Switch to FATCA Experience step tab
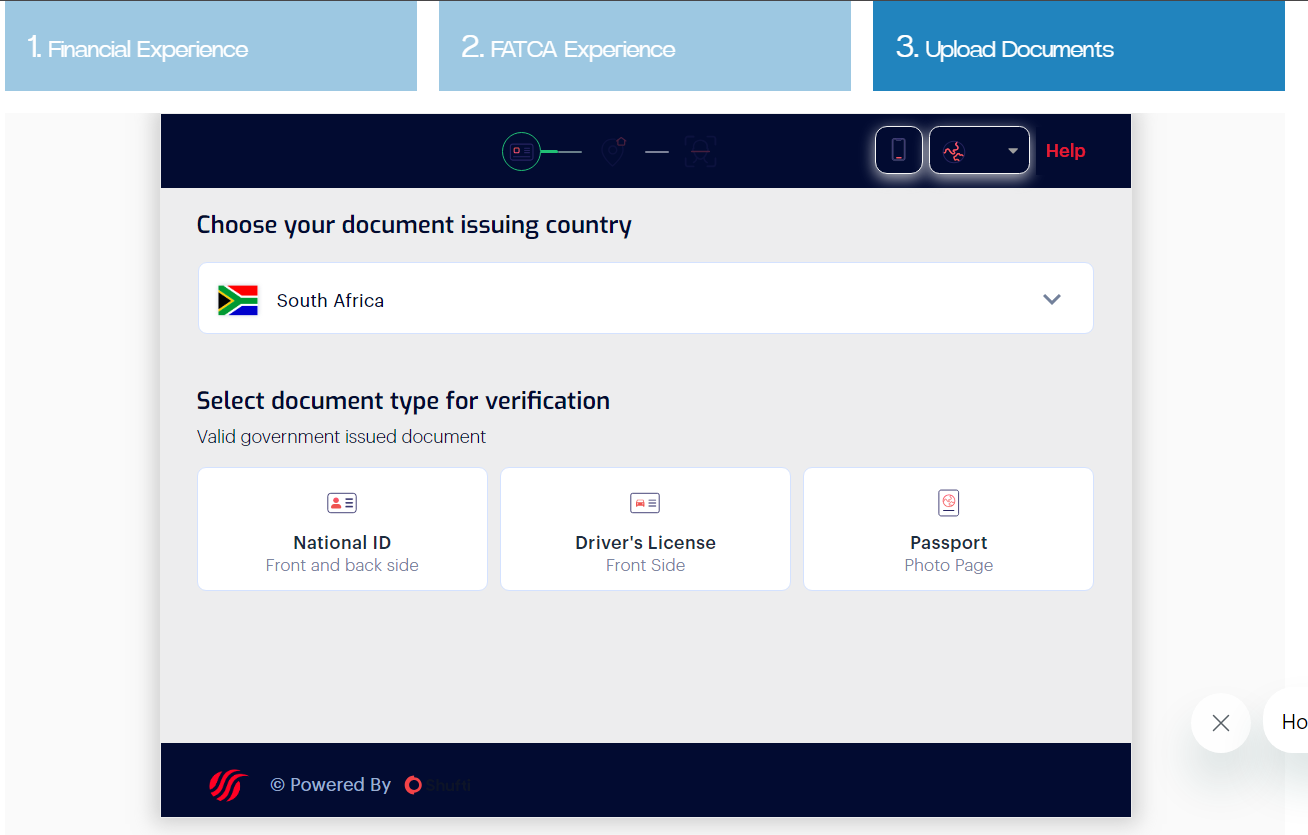Viewport: 1308px width, 835px height. pos(644,47)
